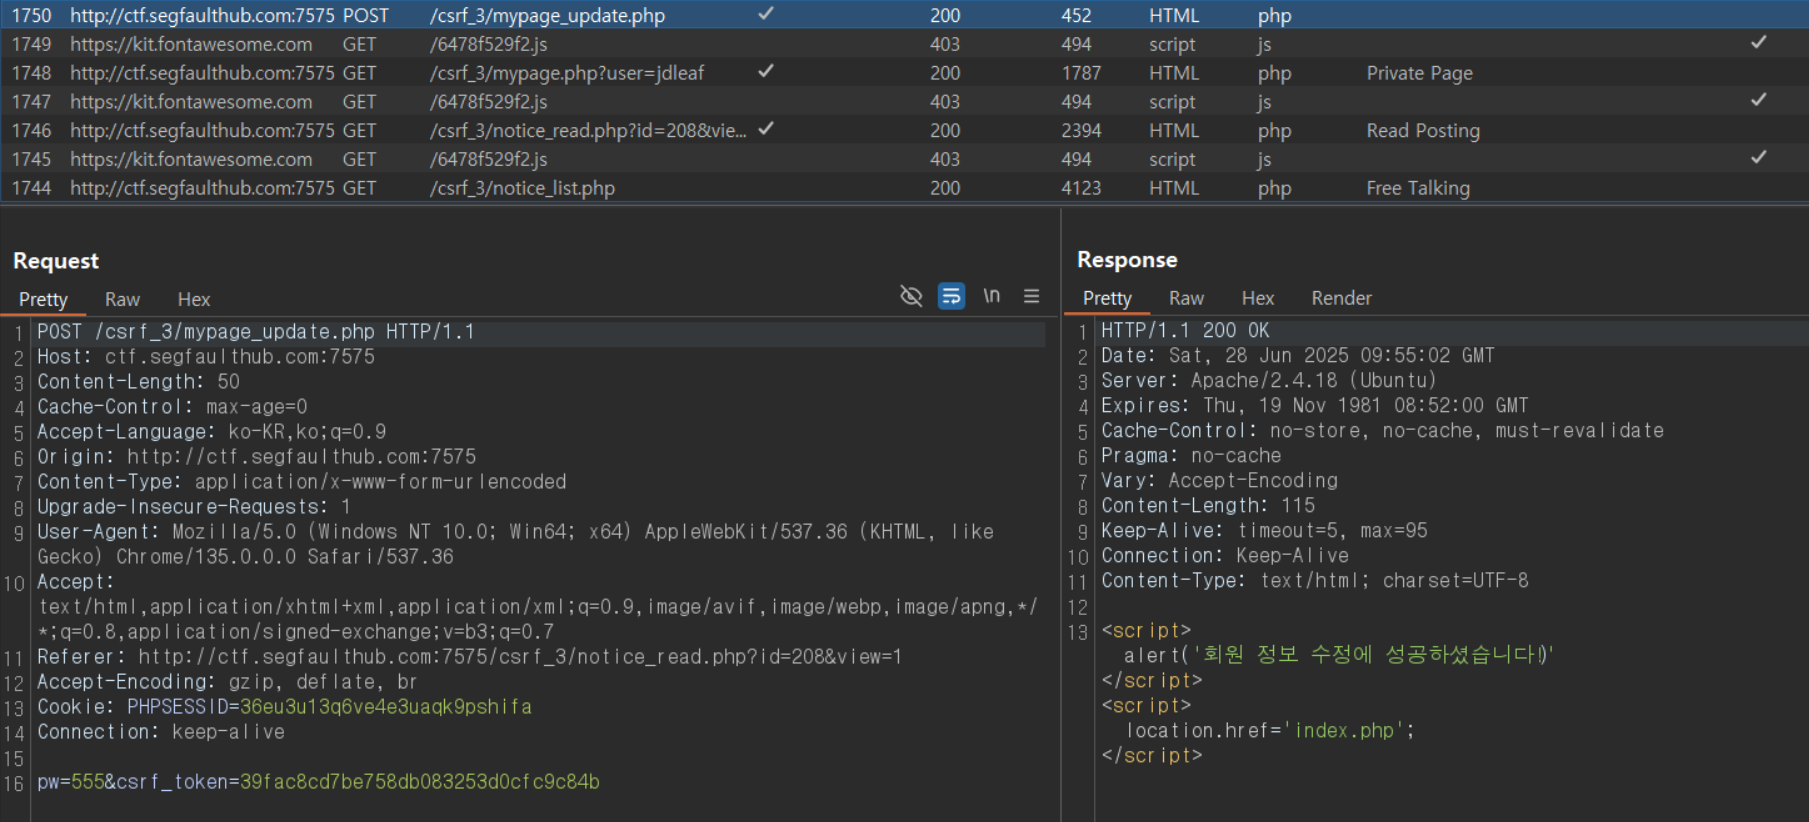Click the User-Agent header line
Viewport: 1809px width, 822px height.
[516, 544]
